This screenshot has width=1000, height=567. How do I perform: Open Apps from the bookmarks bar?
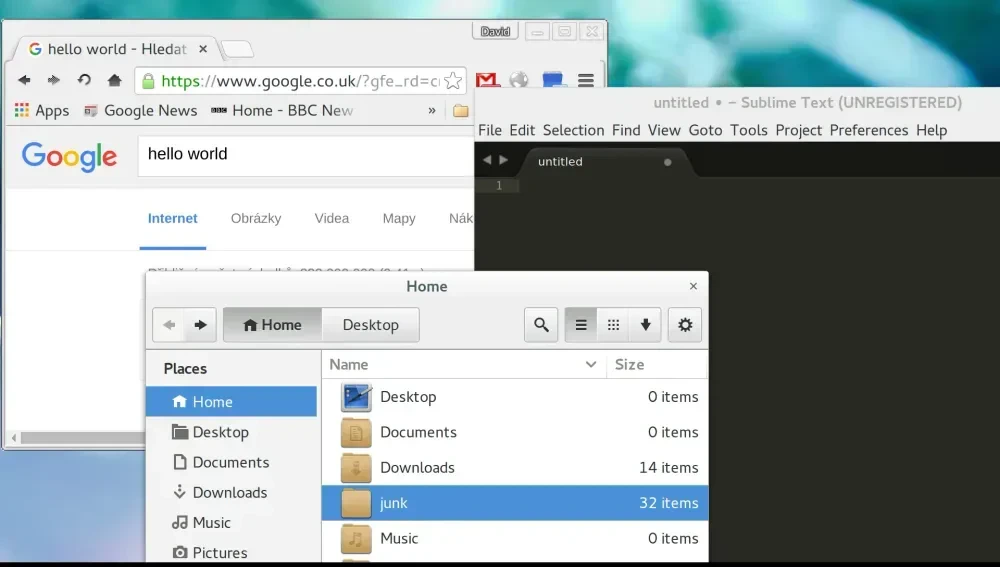point(41,110)
